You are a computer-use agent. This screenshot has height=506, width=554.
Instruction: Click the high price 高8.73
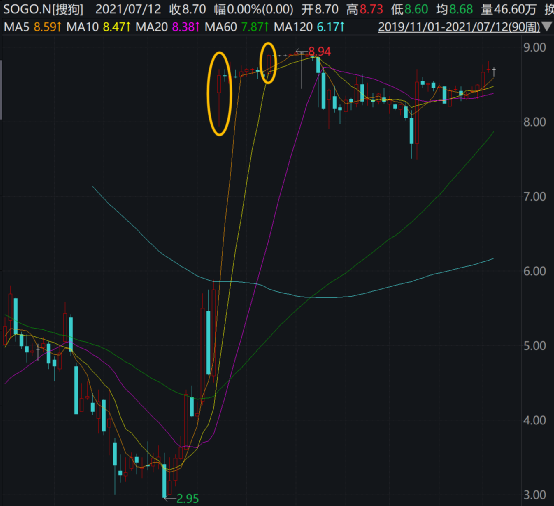[x=365, y=9]
